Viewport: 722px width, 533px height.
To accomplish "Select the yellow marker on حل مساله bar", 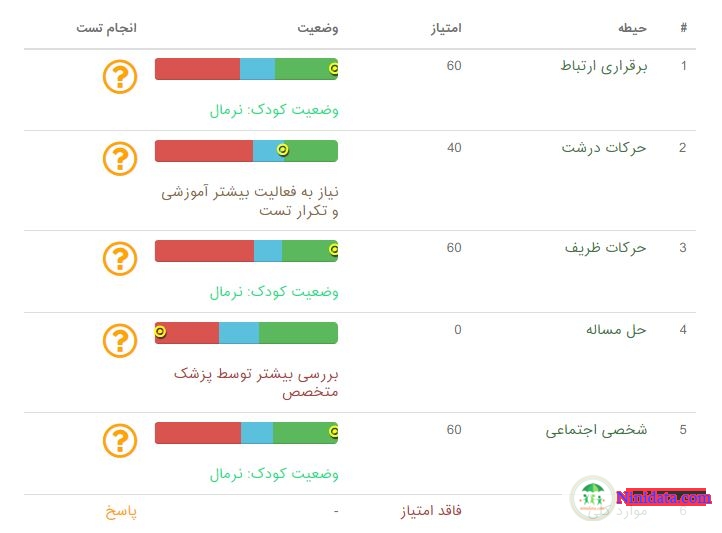I will pos(160,331).
